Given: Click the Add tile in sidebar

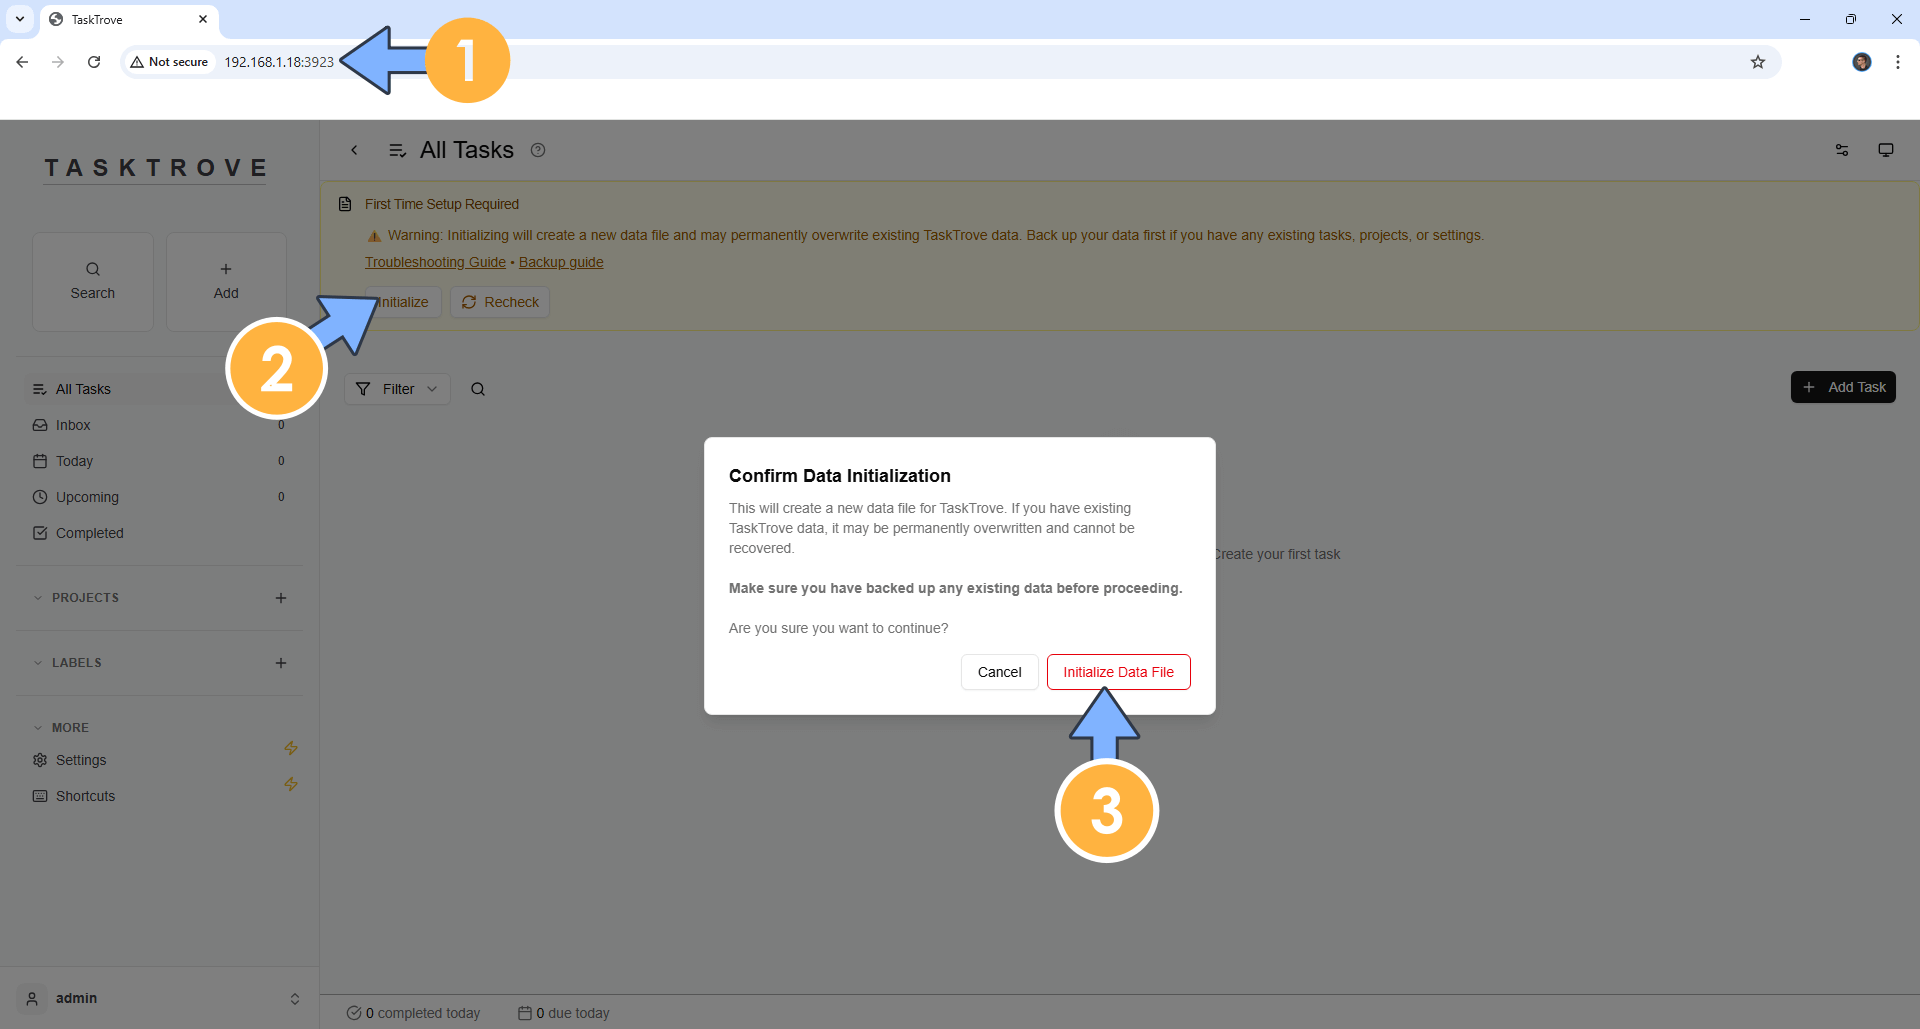Looking at the screenshot, I should 226,281.
